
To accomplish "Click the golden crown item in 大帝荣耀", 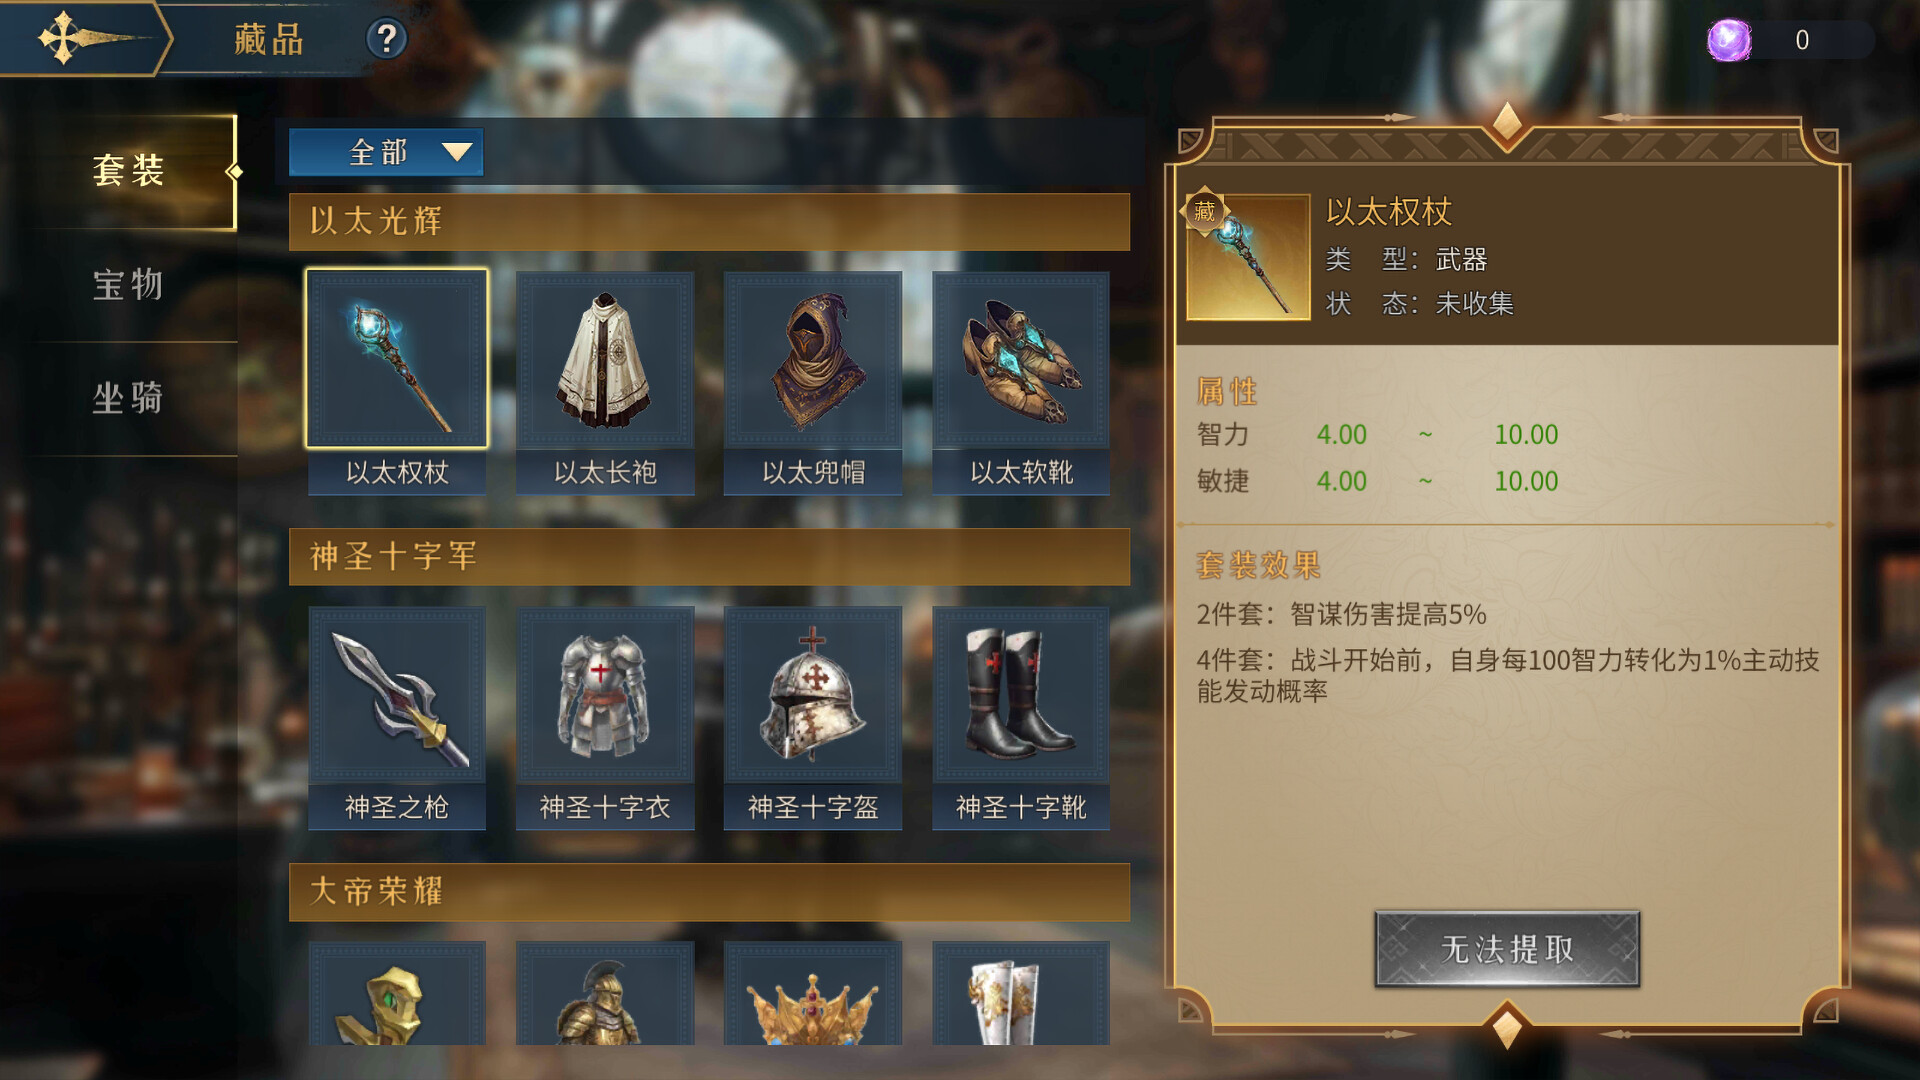I will [x=813, y=994].
